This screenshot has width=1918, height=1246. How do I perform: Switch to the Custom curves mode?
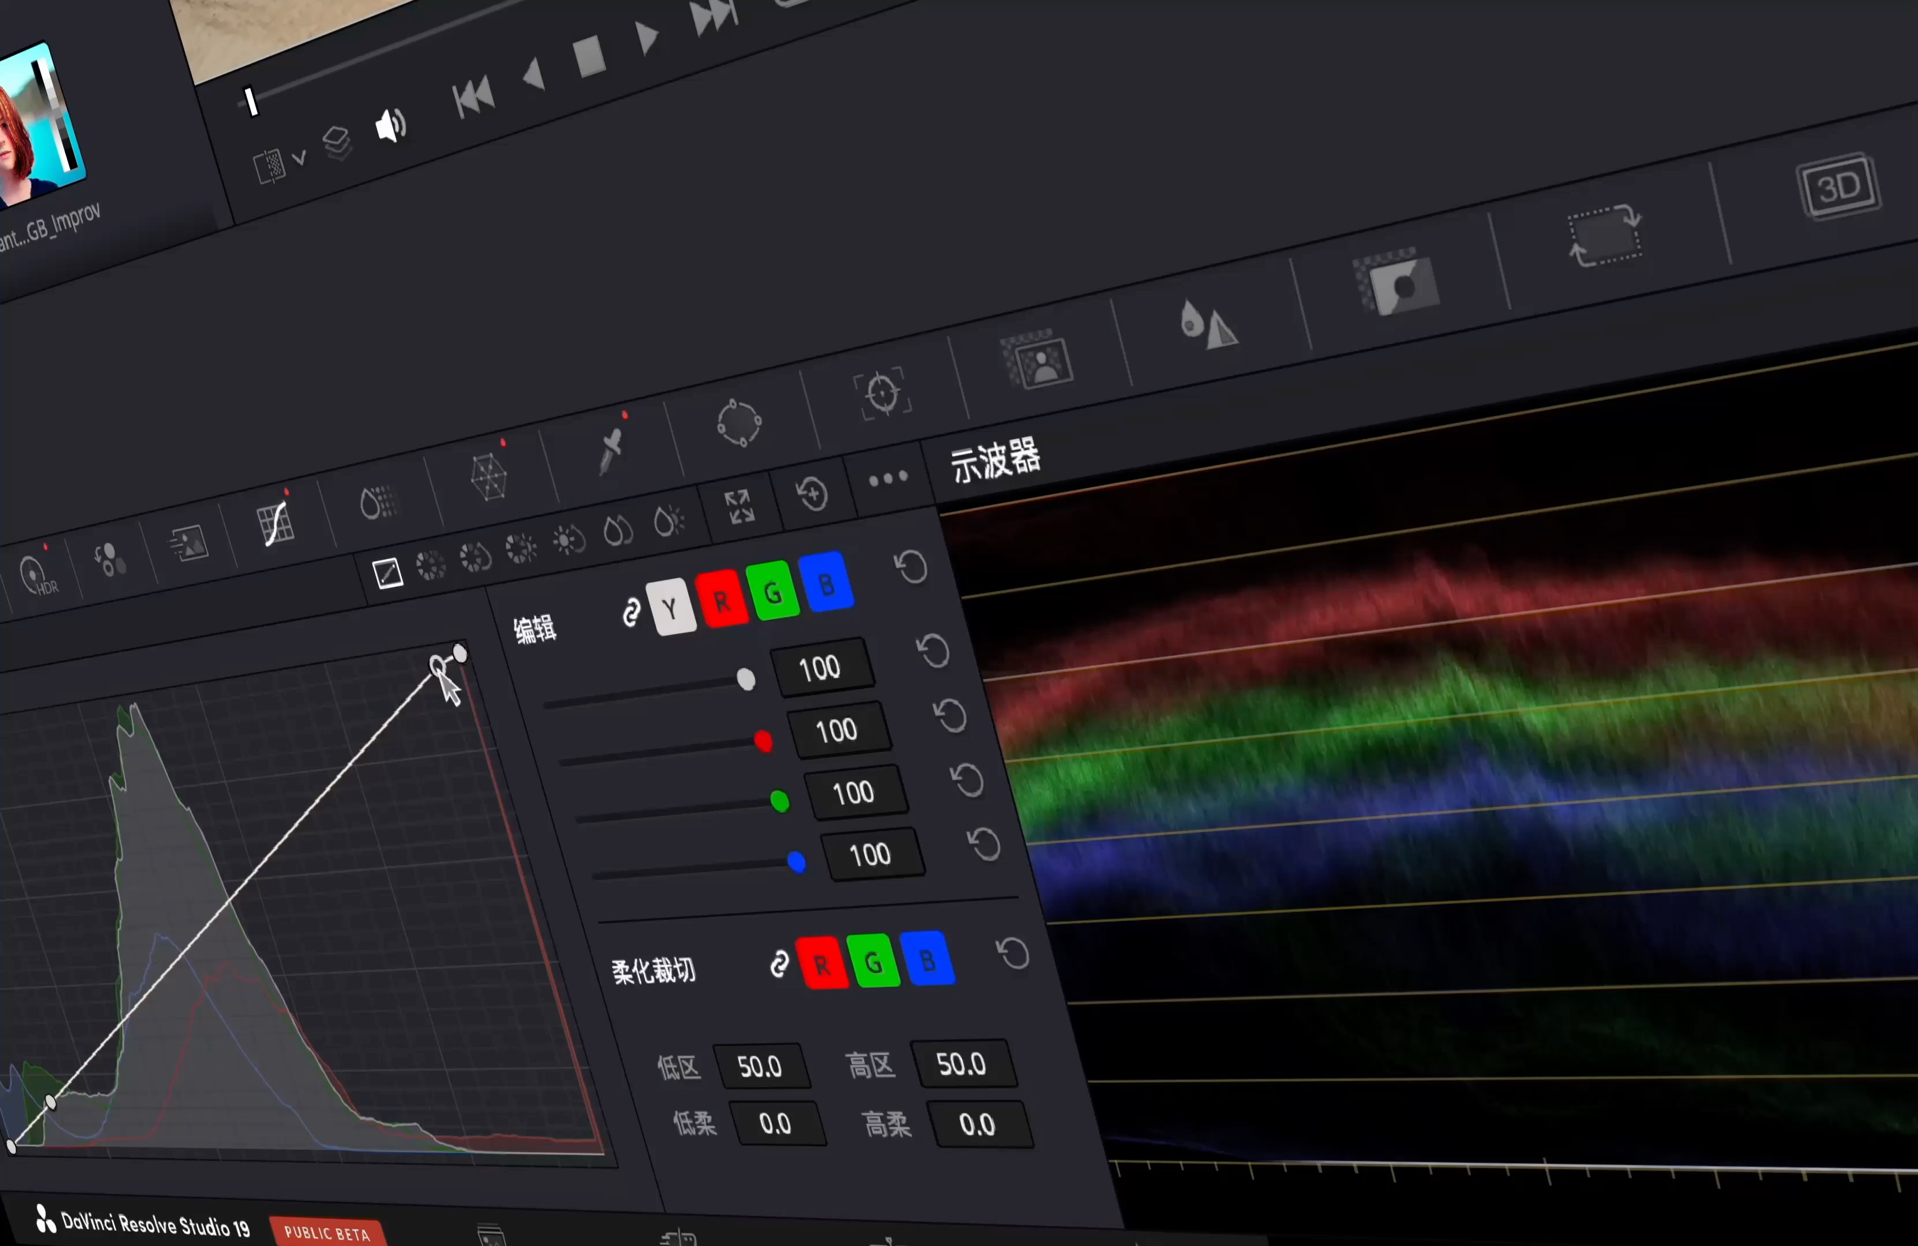point(387,573)
